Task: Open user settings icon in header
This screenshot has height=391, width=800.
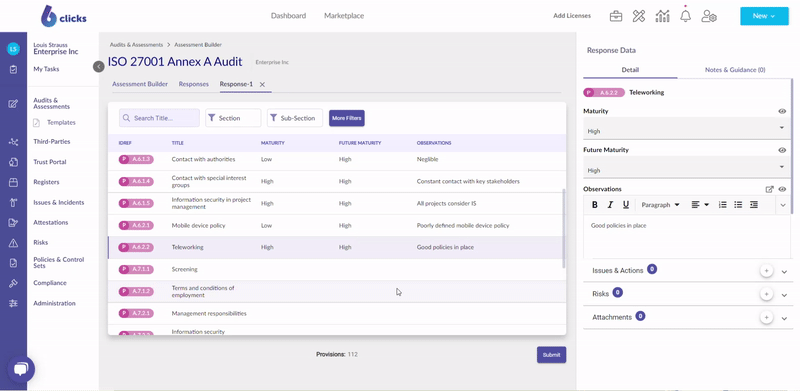Action: pyautogui.click(x=709, y=16)
